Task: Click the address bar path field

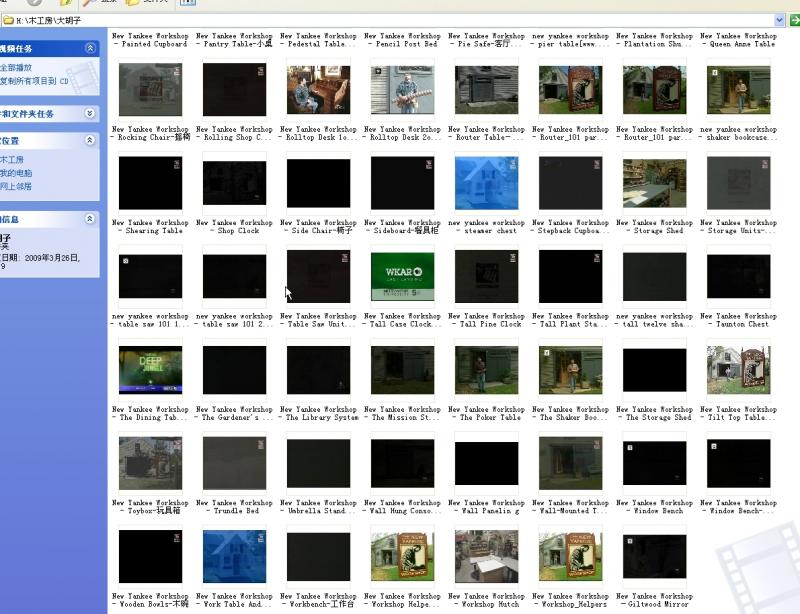Action: pos(388,20)
